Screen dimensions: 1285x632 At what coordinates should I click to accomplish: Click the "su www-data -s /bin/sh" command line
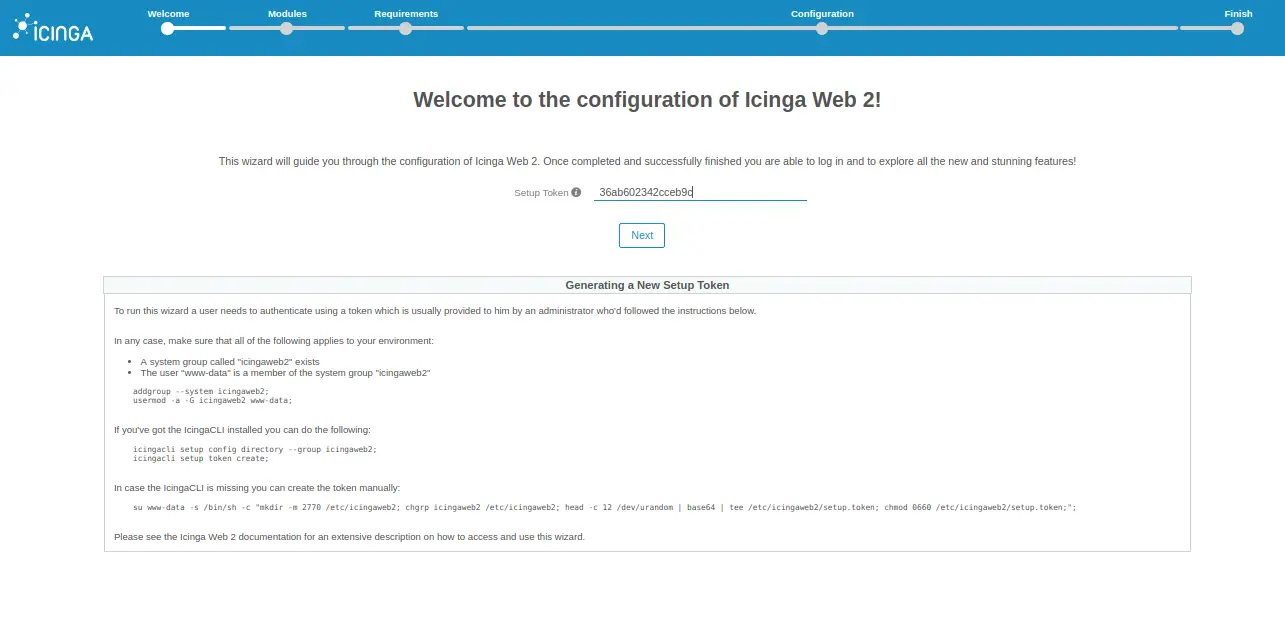tap(604, 508)
